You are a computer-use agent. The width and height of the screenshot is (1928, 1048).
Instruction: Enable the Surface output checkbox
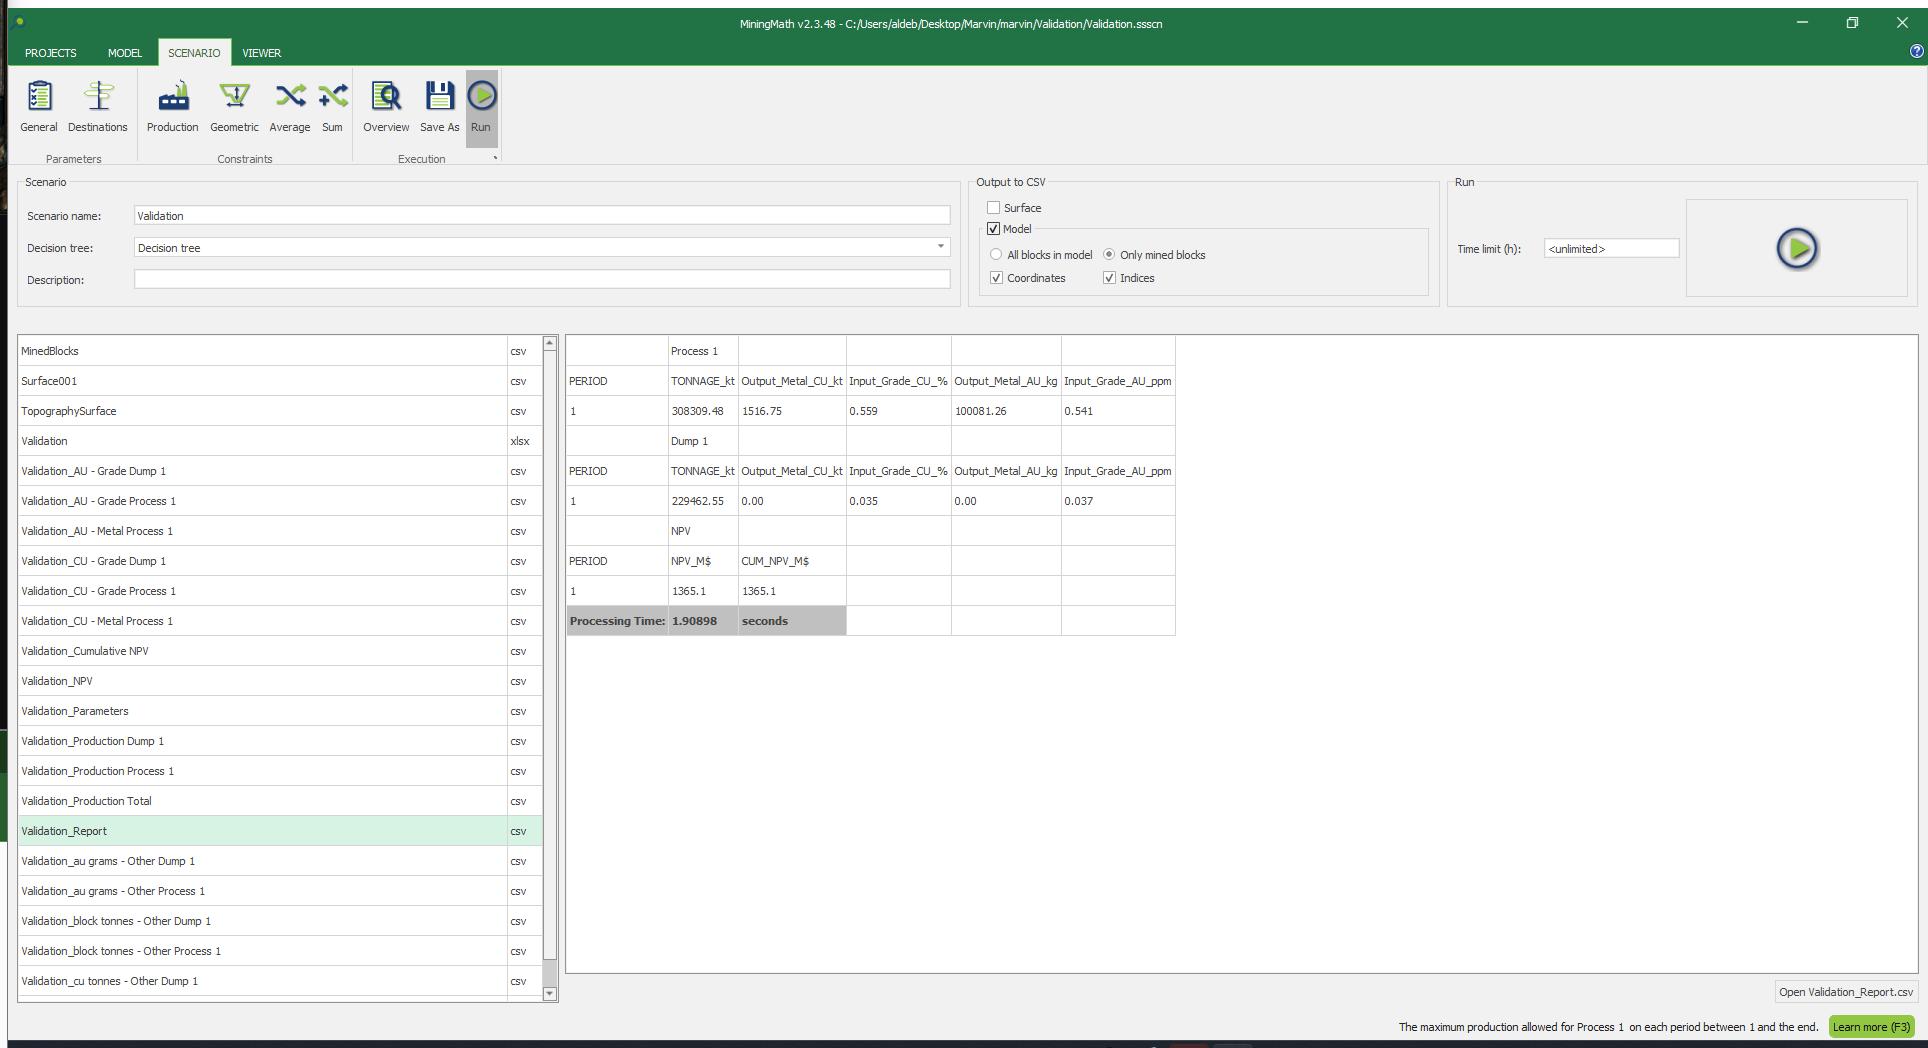coord(994,208)
